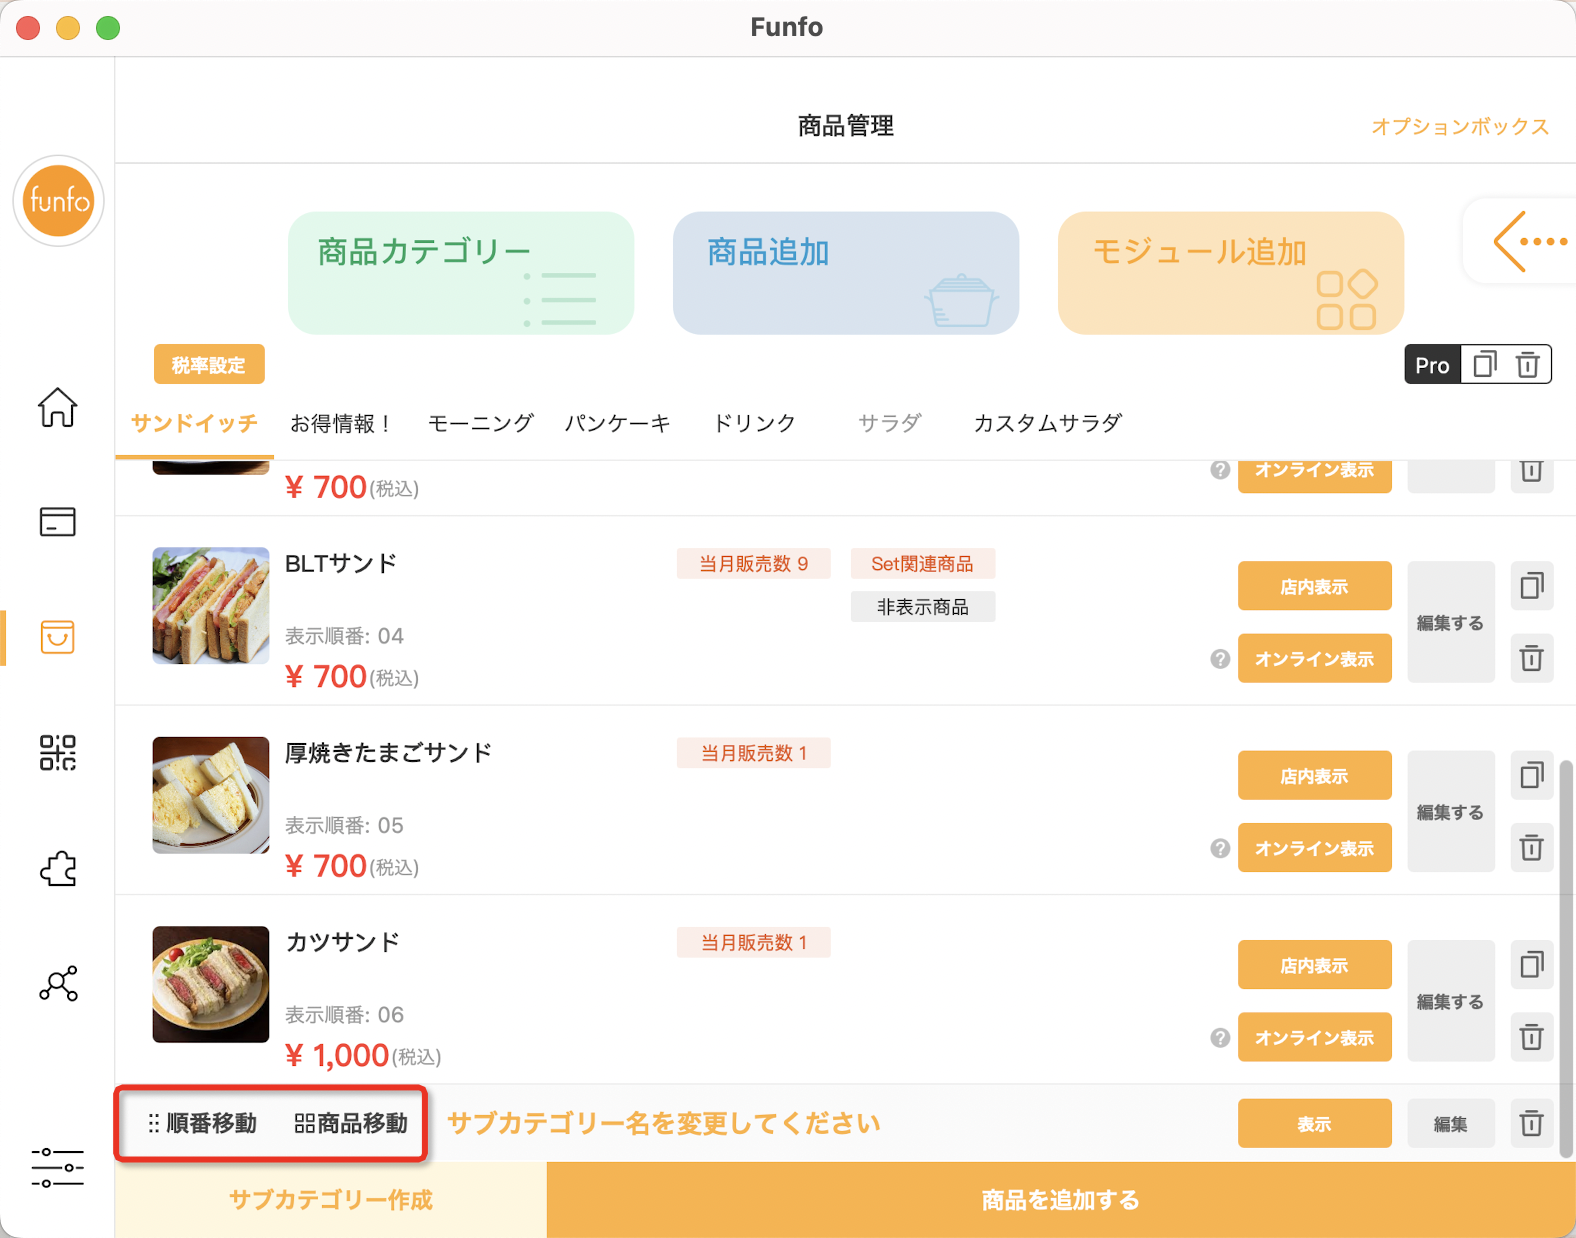Open the network share sidebar icon

coord(58,984)
